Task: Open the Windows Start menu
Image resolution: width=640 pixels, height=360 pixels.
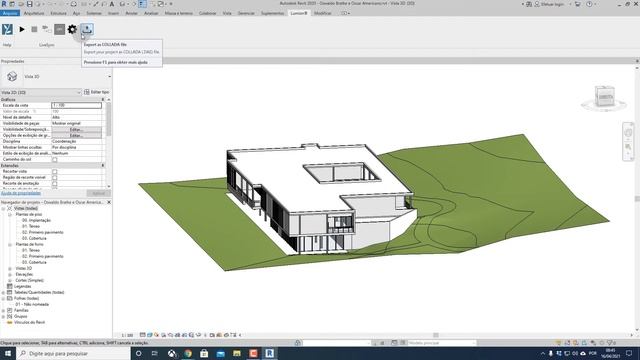Action: (8, 353)
